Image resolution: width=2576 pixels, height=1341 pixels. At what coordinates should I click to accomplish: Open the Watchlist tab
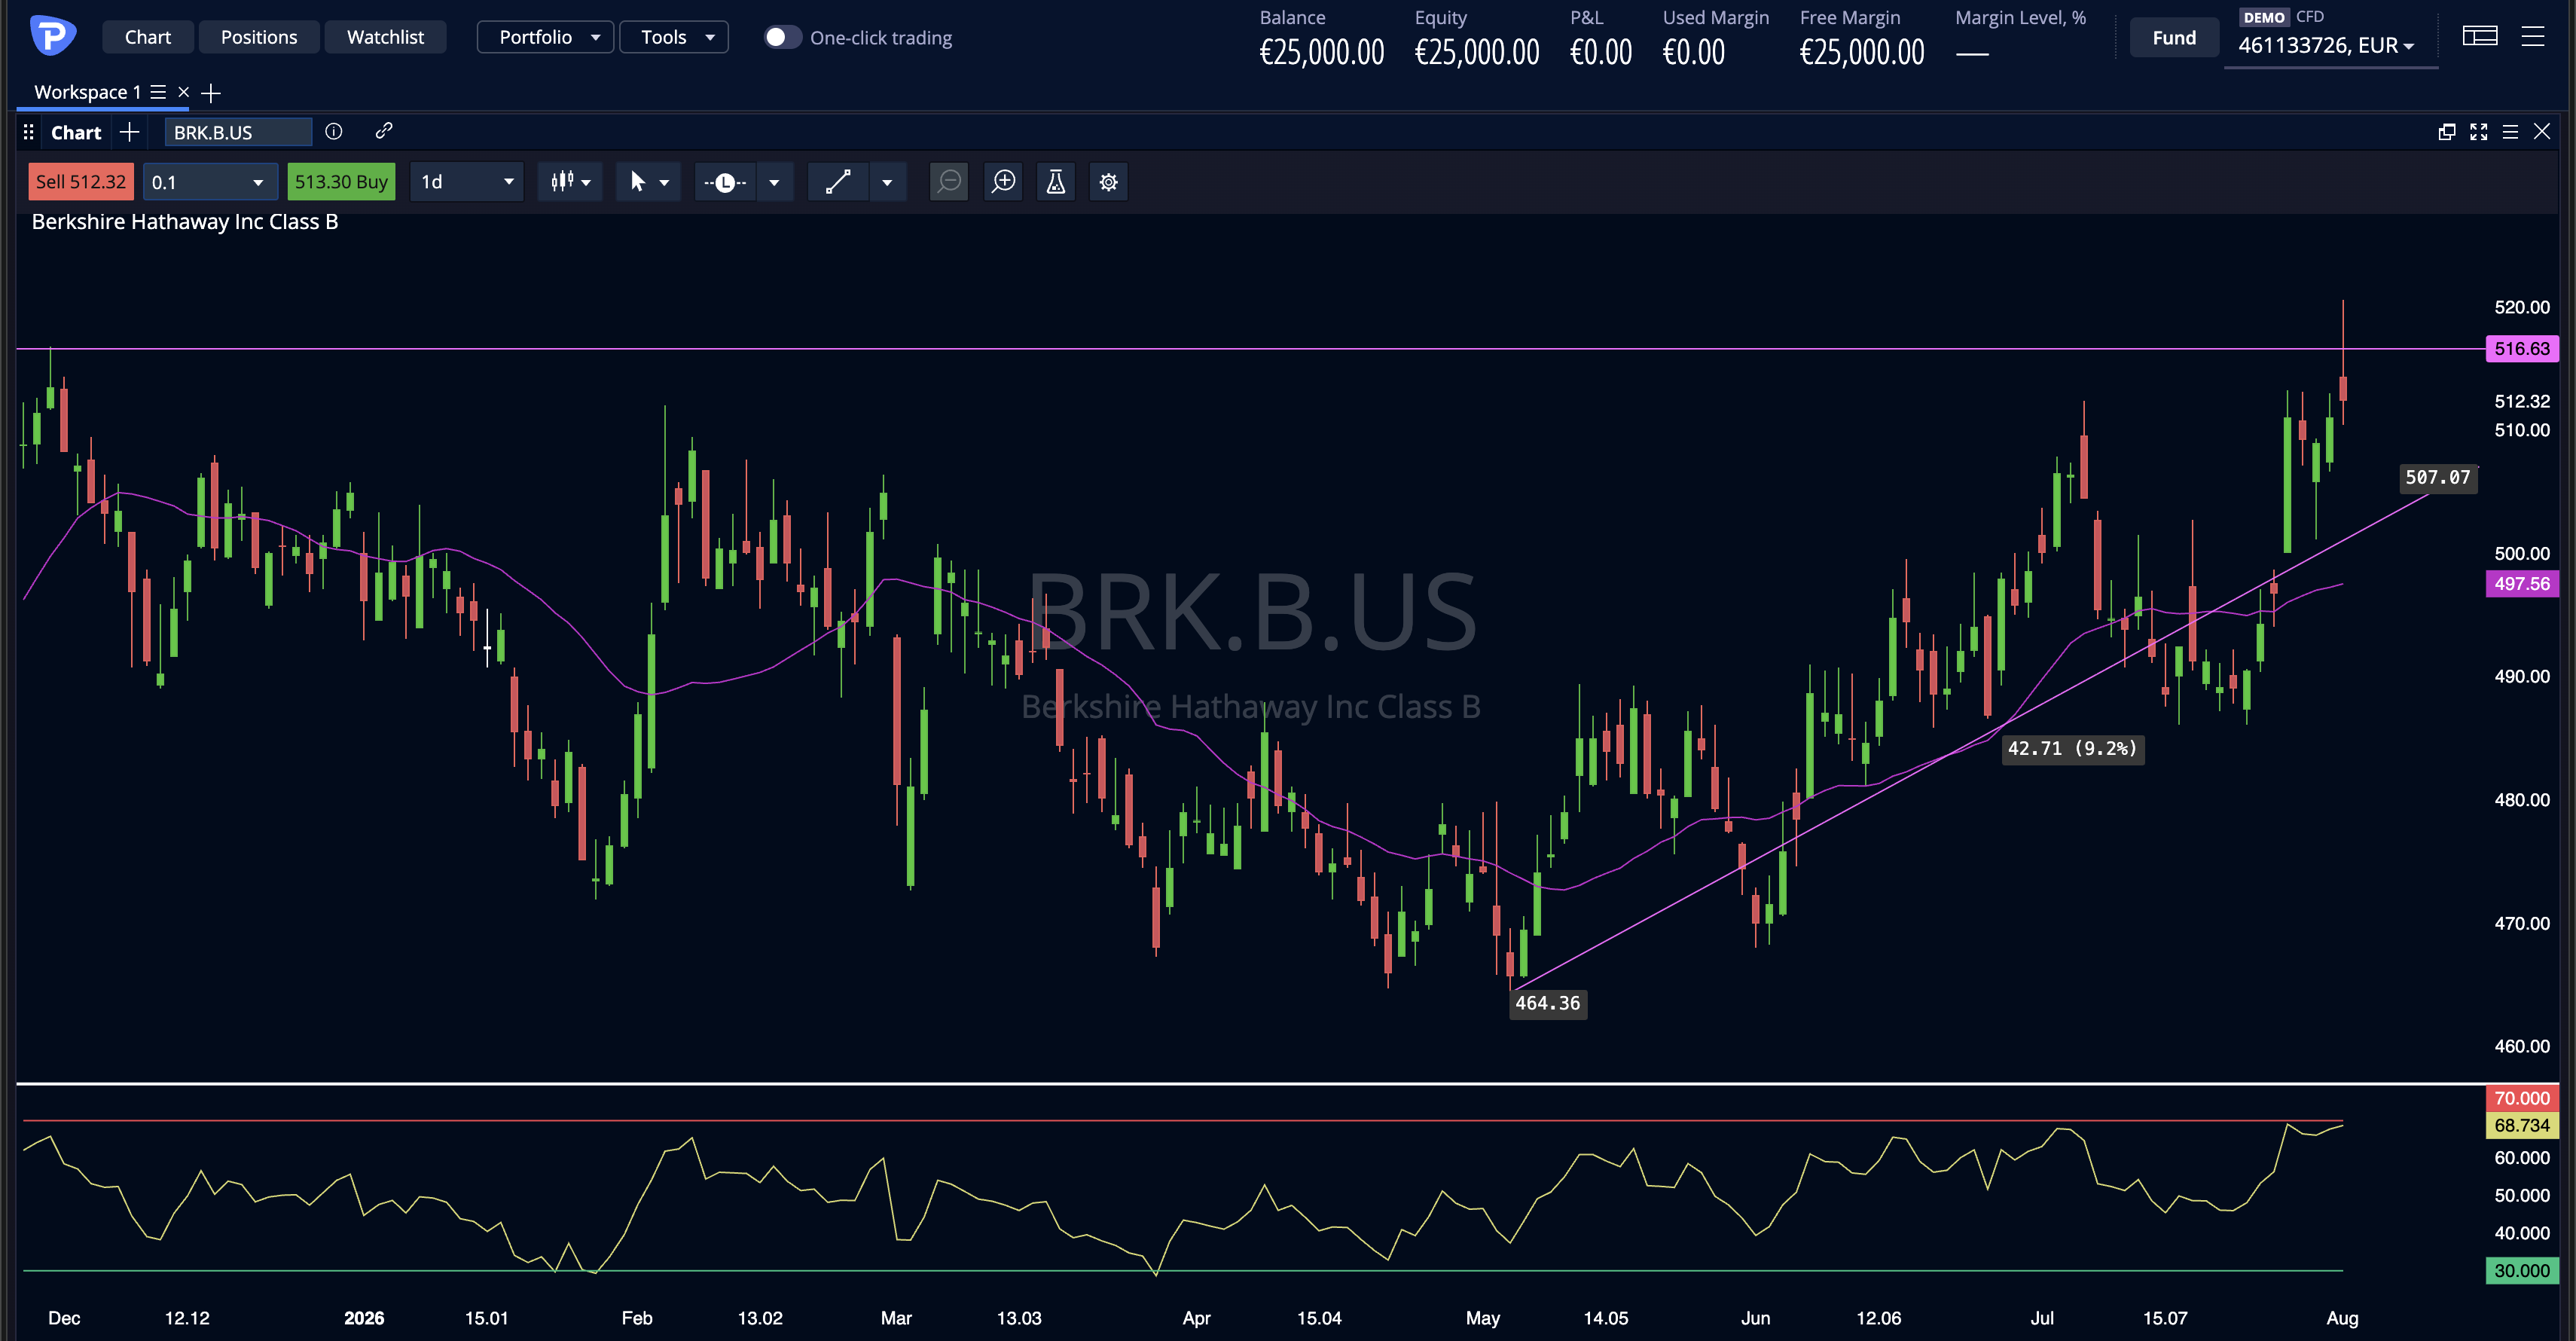tap(385, 37)
